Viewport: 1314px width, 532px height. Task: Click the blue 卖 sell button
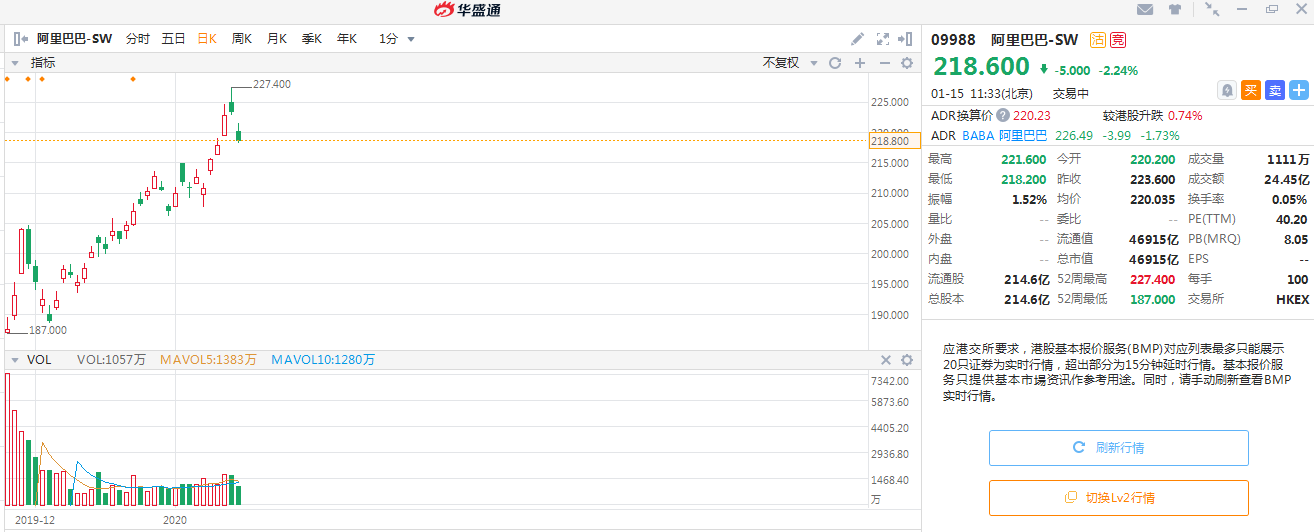pos(1275,90)
